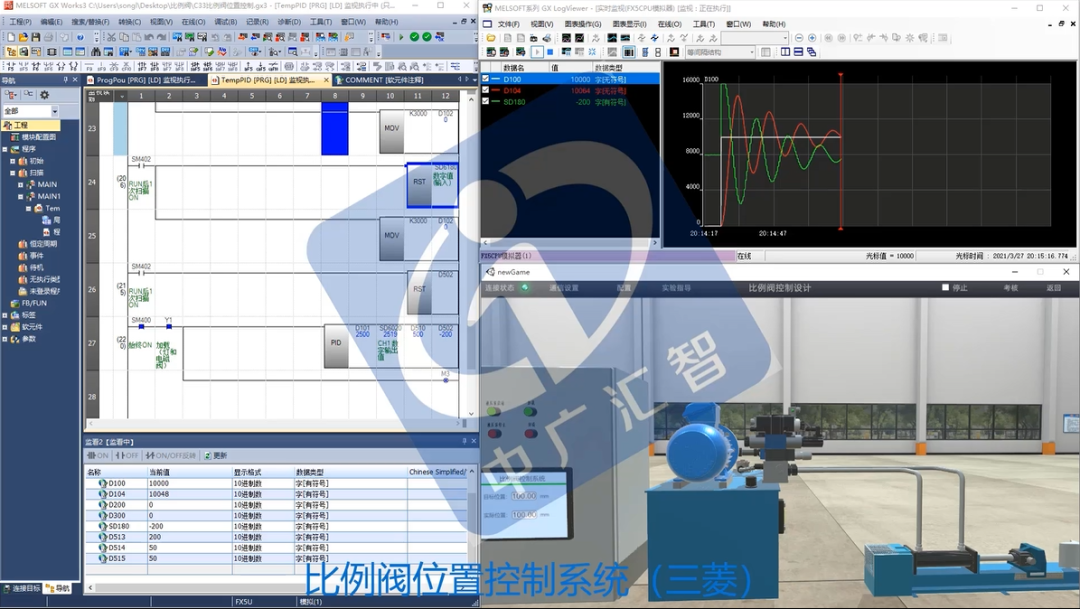Image resolution: width=1080 pixels, height=609 pixels.
Task: Open the folder icon in GX LogViewer toolbar
Action: tap(490, 38)
